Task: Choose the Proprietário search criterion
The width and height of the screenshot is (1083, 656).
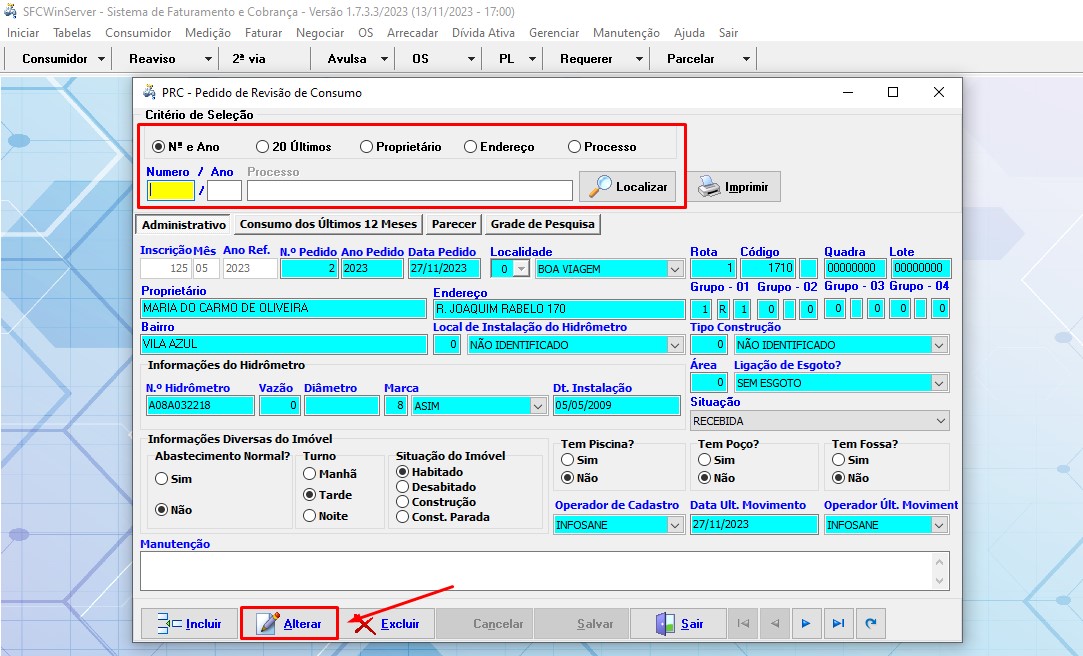Action: (x=367, y=147)
